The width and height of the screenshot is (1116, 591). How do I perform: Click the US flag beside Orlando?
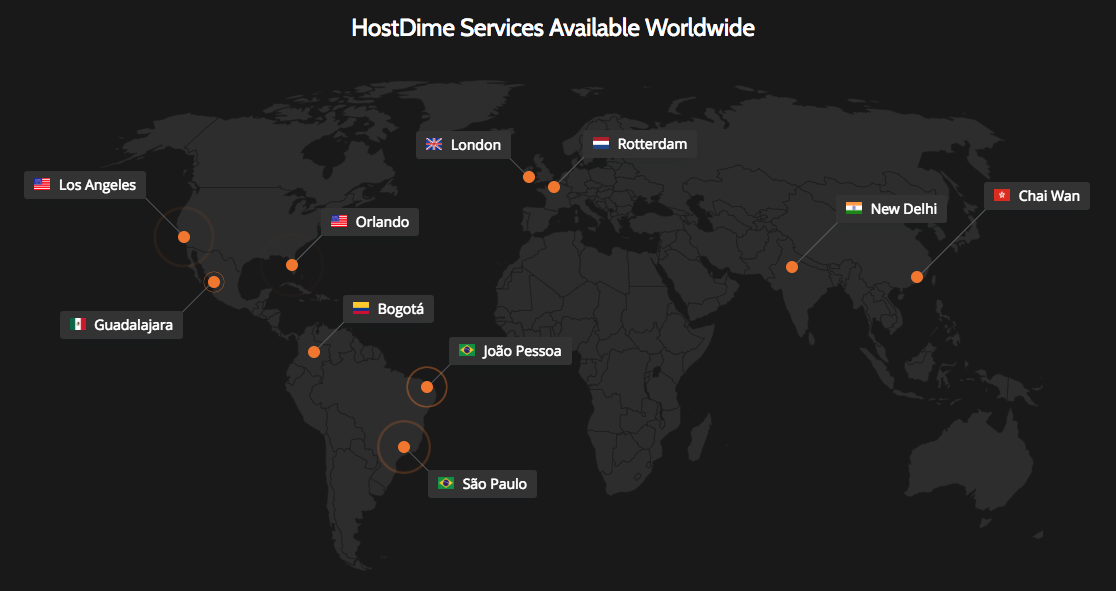tap(339, 221)
